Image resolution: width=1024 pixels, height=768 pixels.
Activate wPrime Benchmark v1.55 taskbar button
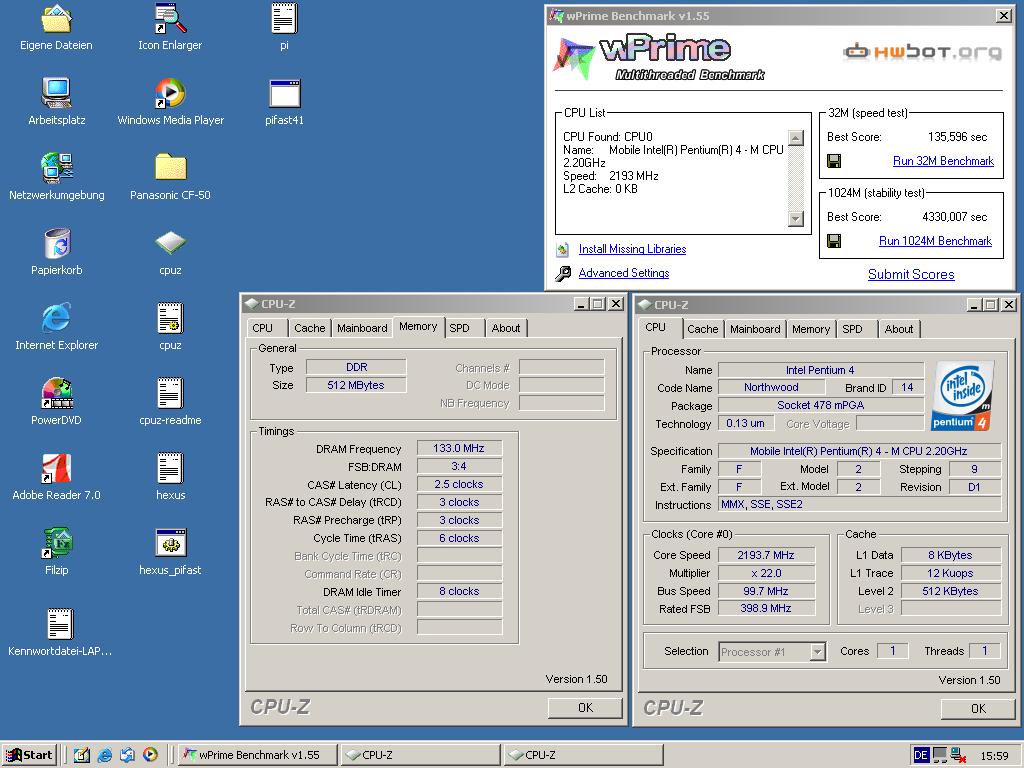point(259,755)
